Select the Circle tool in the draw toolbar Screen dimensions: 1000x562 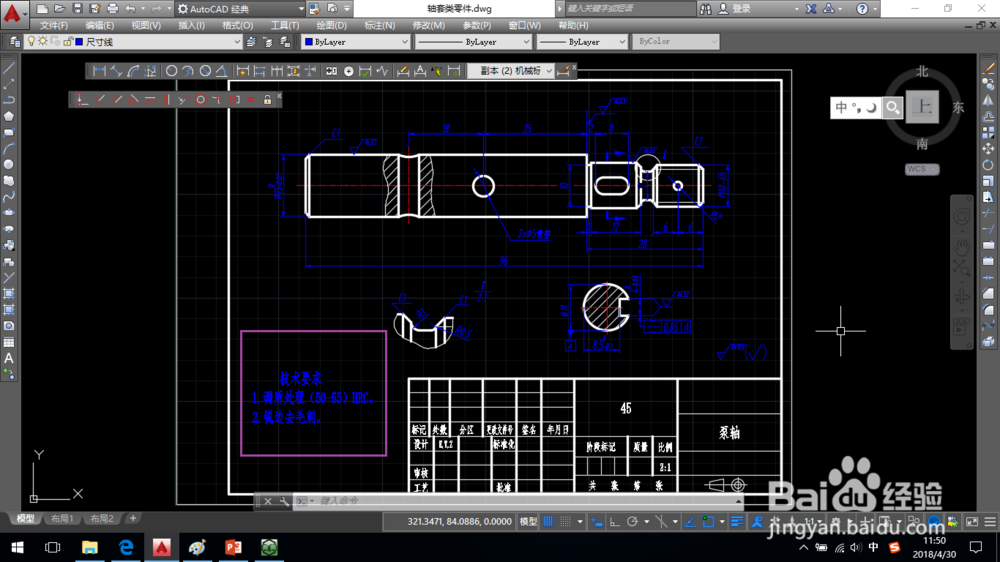(9, 164)
